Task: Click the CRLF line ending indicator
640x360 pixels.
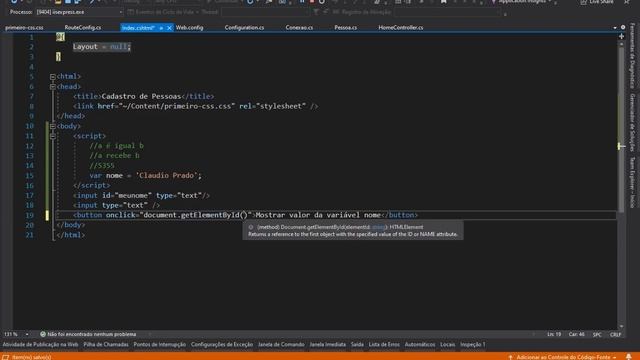Action: (x=616, y=334)
